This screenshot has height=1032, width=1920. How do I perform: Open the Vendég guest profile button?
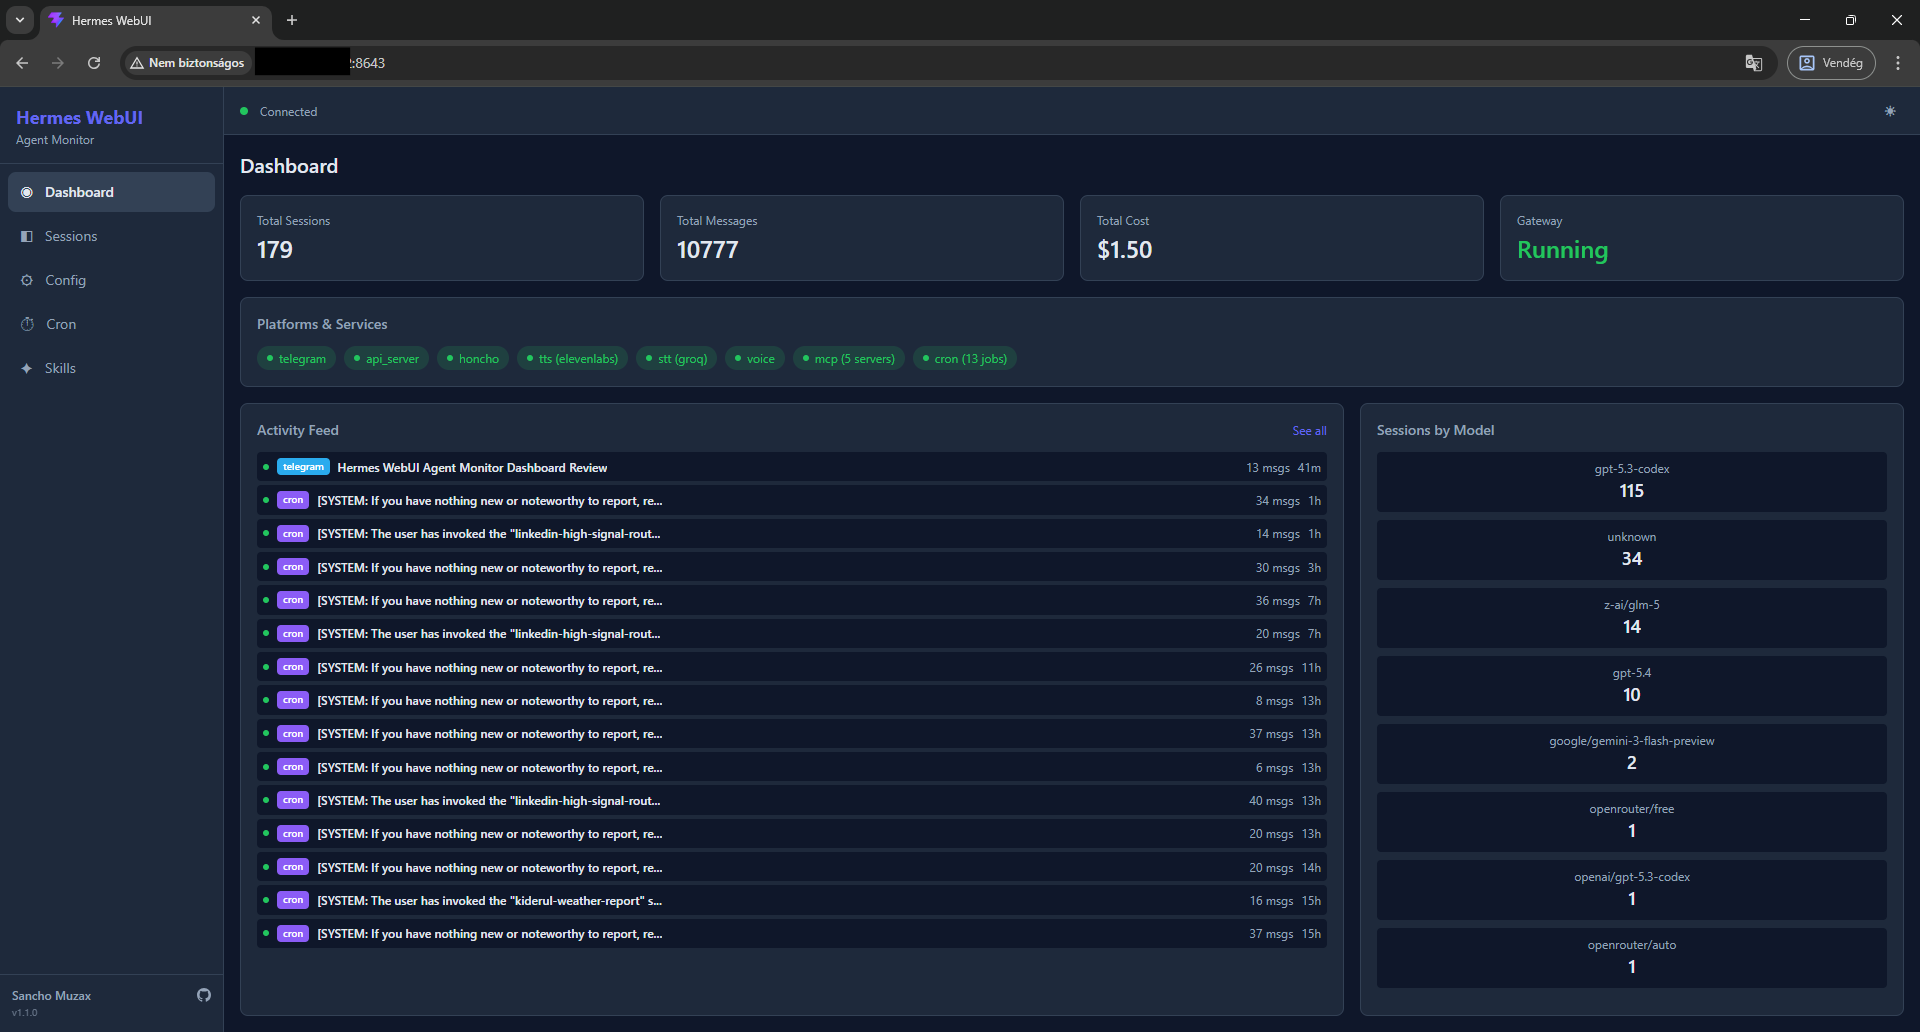click(x=1831, y=63)
